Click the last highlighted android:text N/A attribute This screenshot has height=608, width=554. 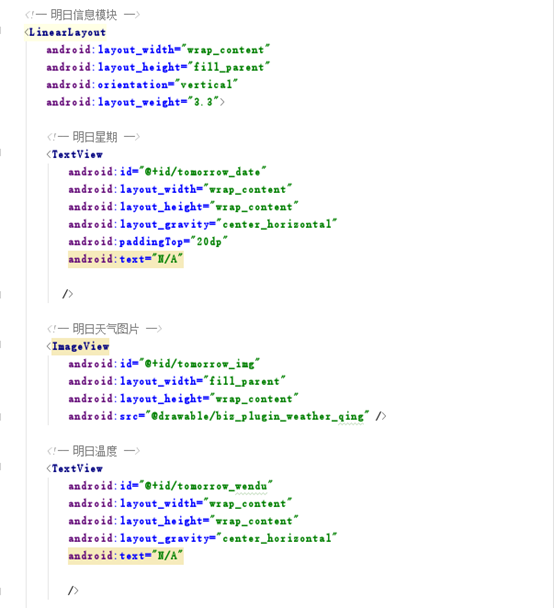click(125, 556)
